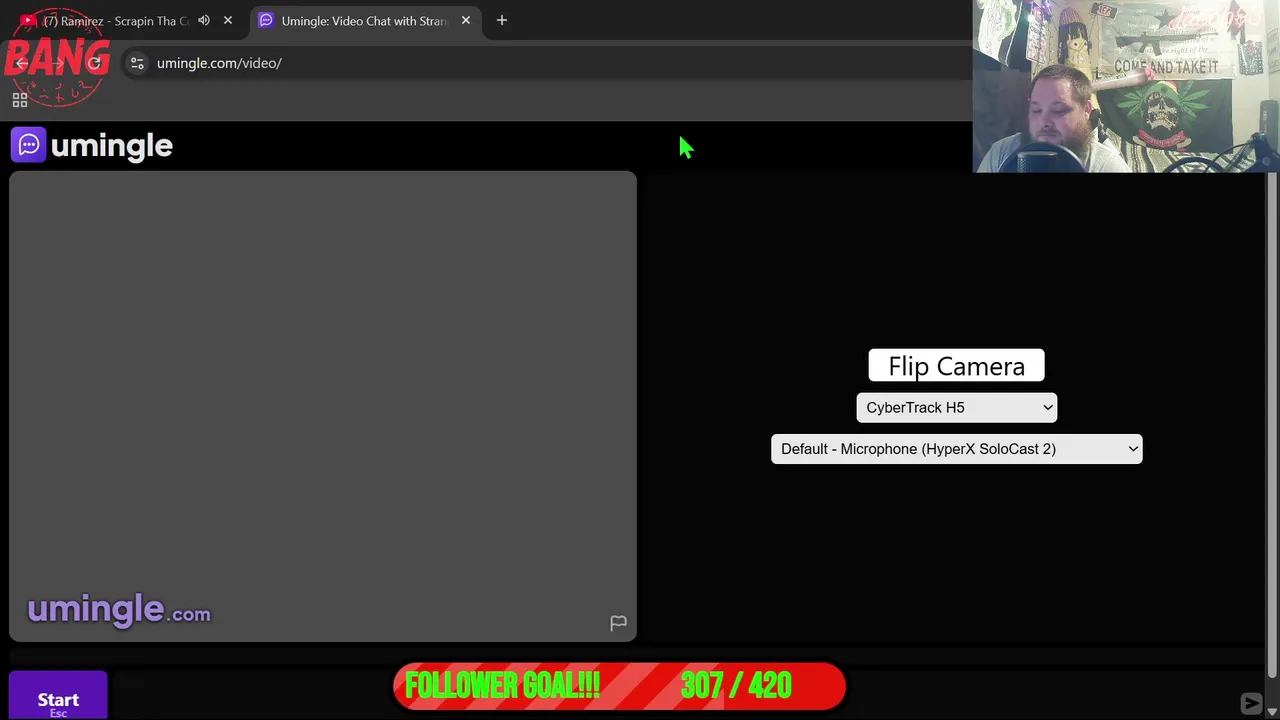Viewport: 1280px width, 720px height.
Task: Reload the current page
Action: pos(94,63)
